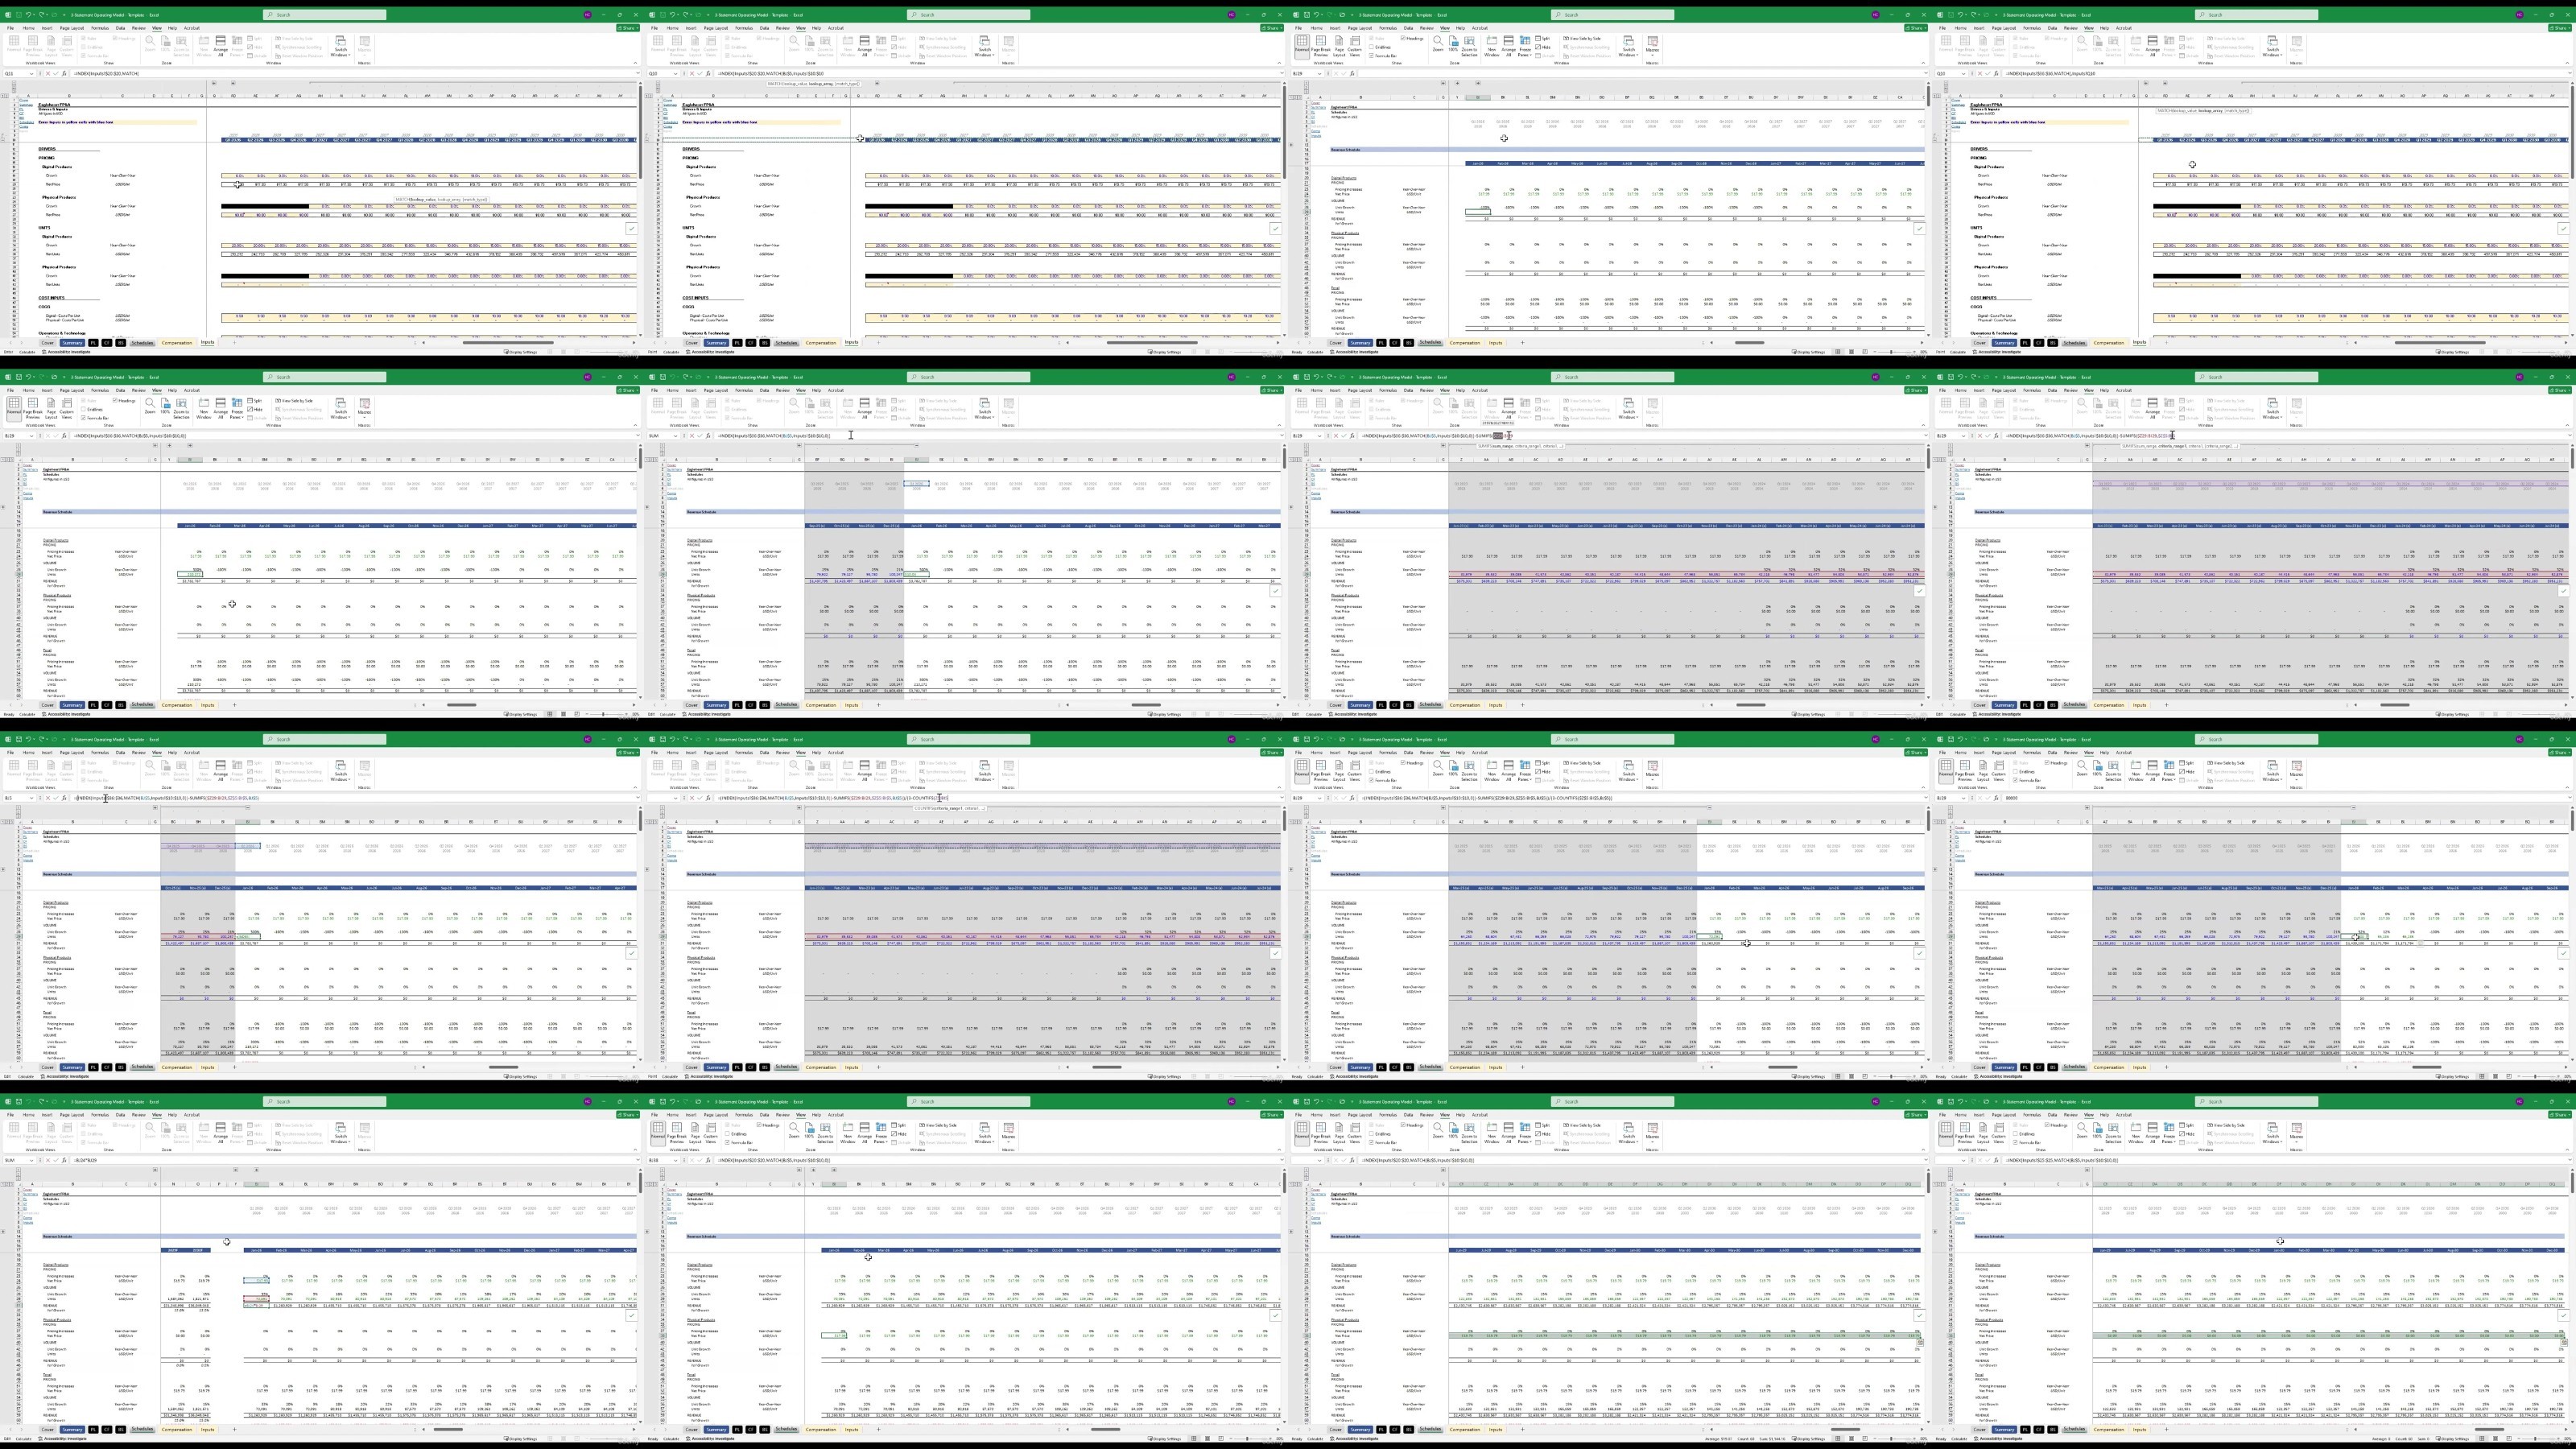Click the 100% zoom icon in the first window

tap(165, 45)
